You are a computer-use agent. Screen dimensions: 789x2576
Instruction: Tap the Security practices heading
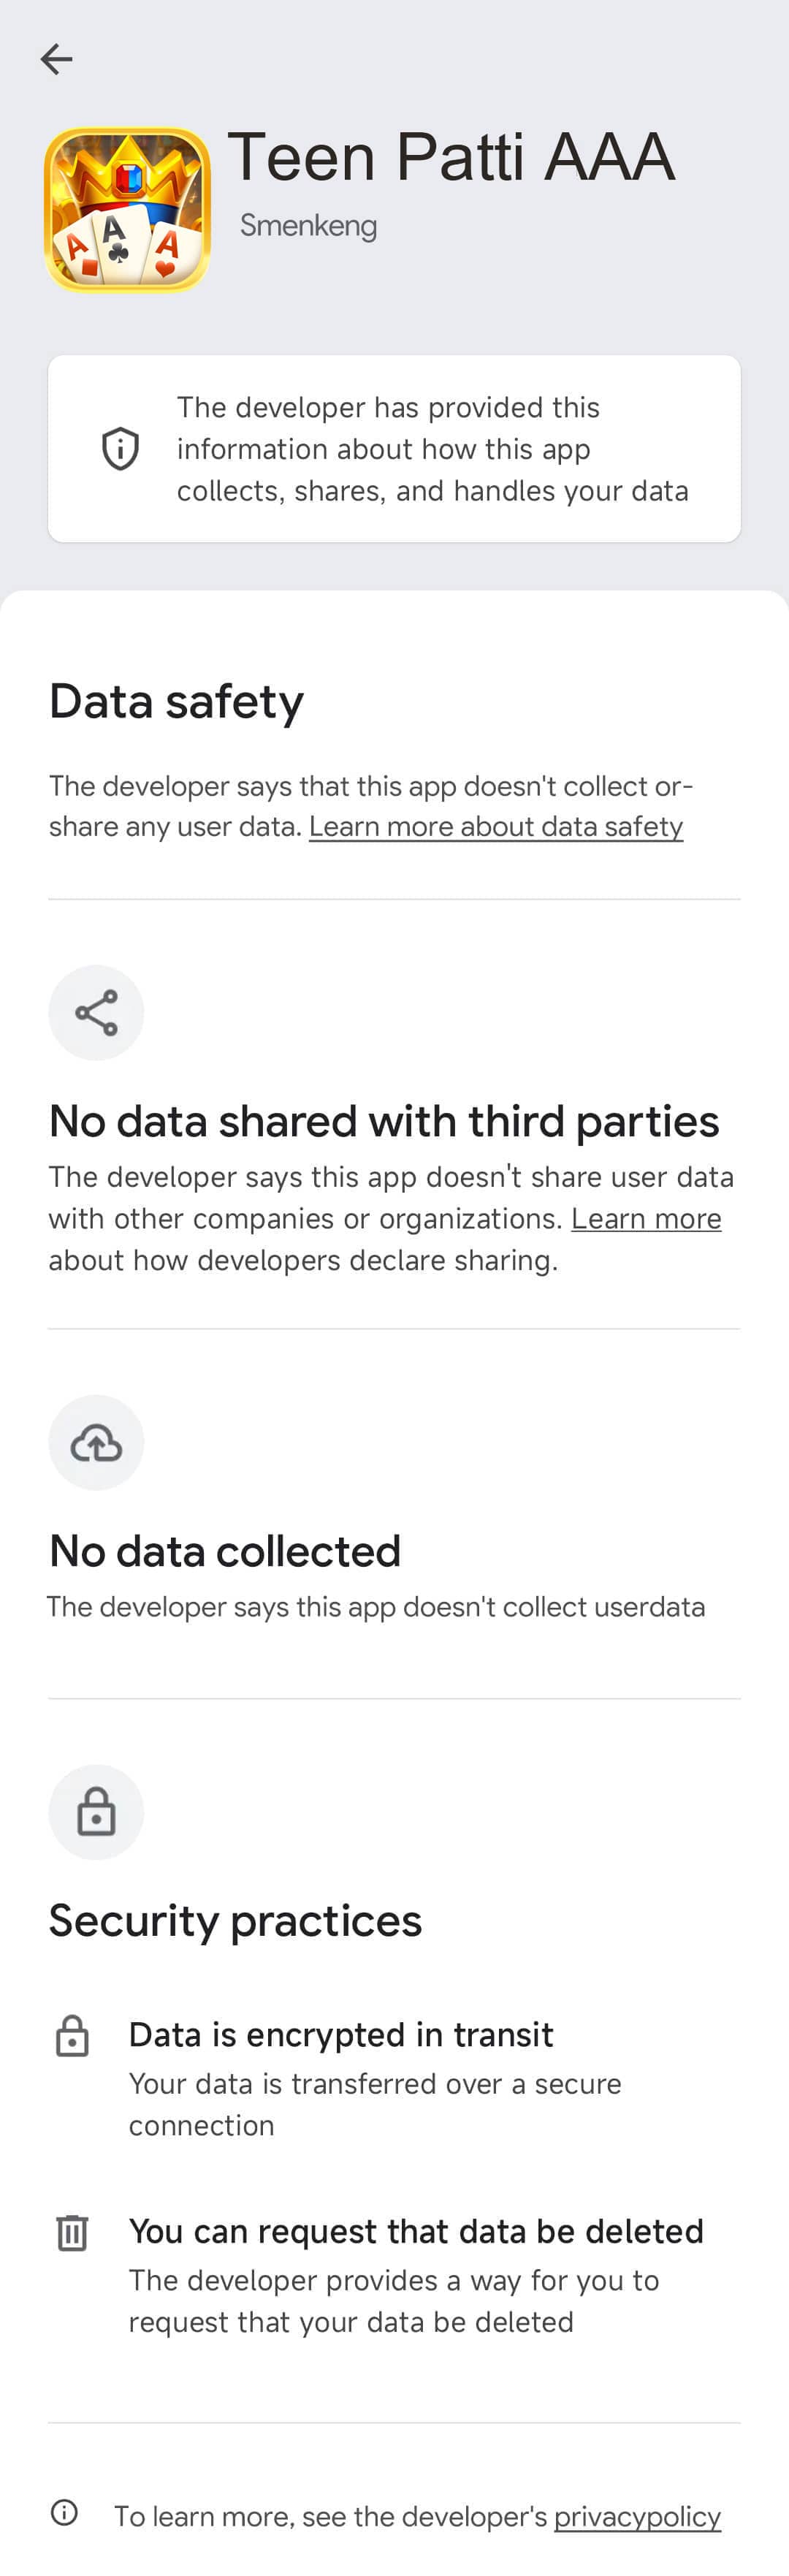[236, 1920]
